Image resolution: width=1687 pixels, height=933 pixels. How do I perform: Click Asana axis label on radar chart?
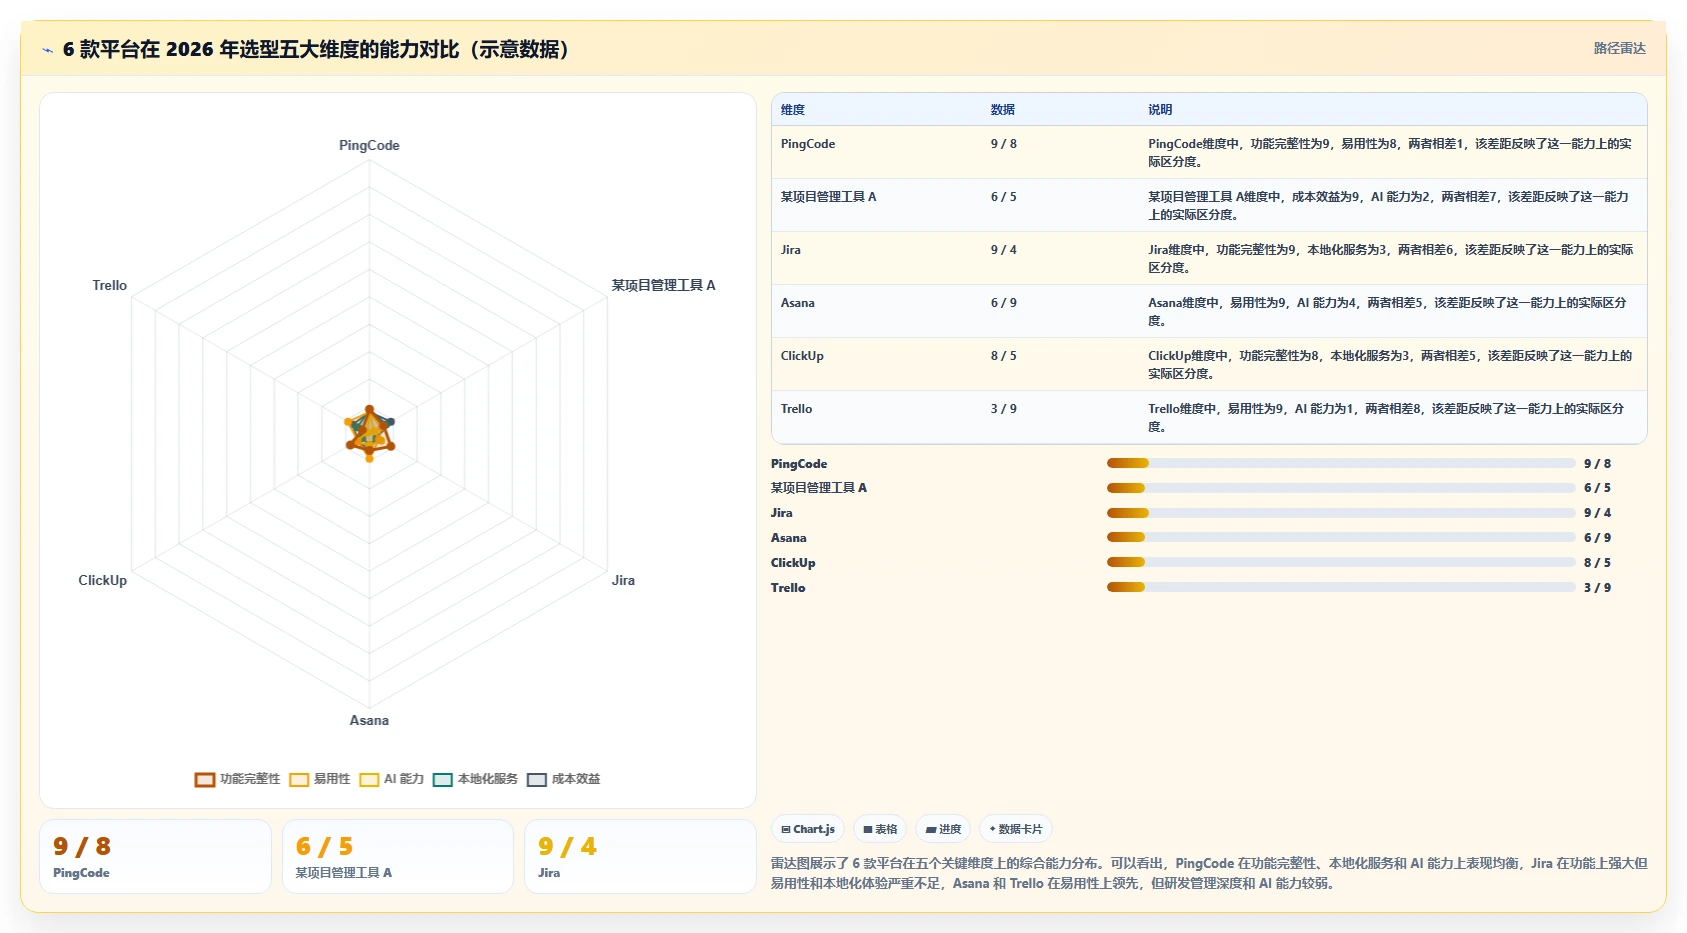click(369, 720)
